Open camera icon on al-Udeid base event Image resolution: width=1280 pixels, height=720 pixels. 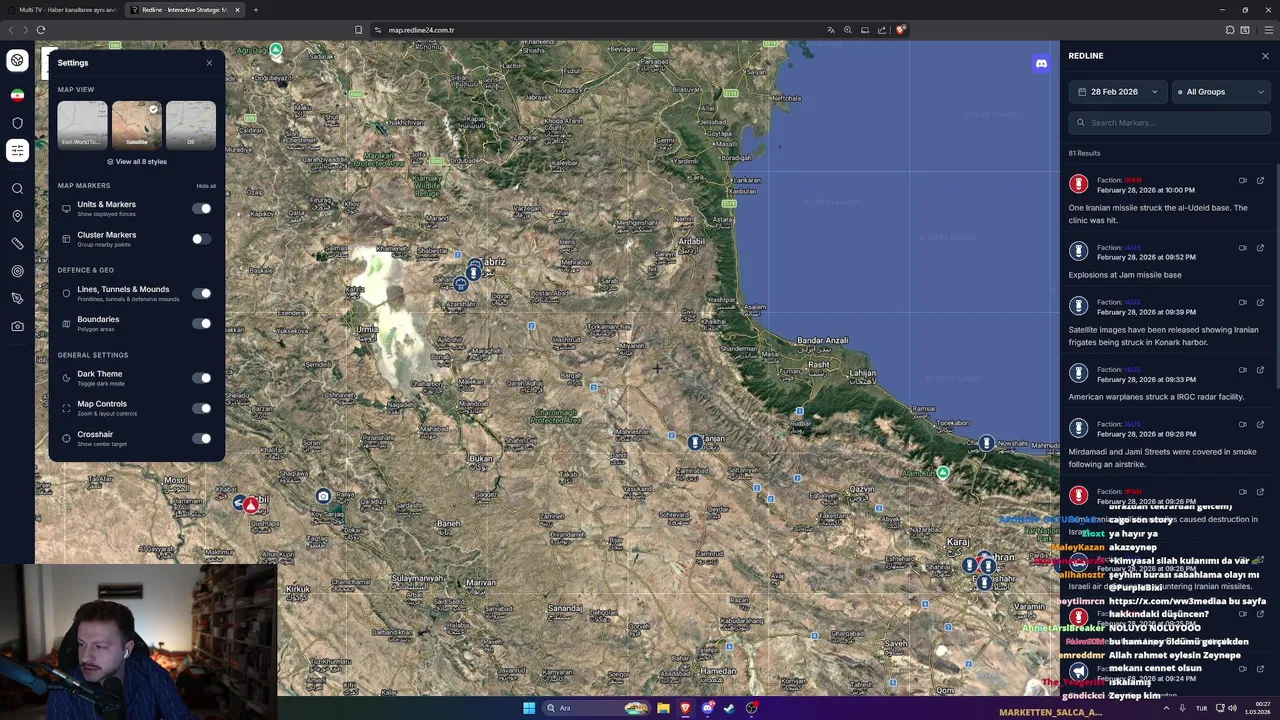[x=1242, y=181]
